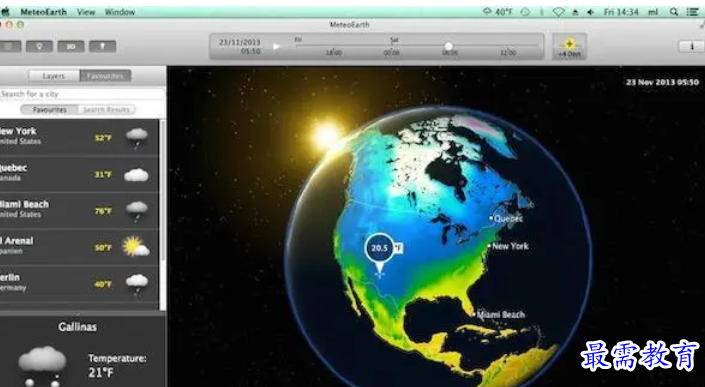The width and height of the screenshot is (705, 387).
Task: Click the sunny cloud icon for Arenal
Action: click(x=136, y=247)
